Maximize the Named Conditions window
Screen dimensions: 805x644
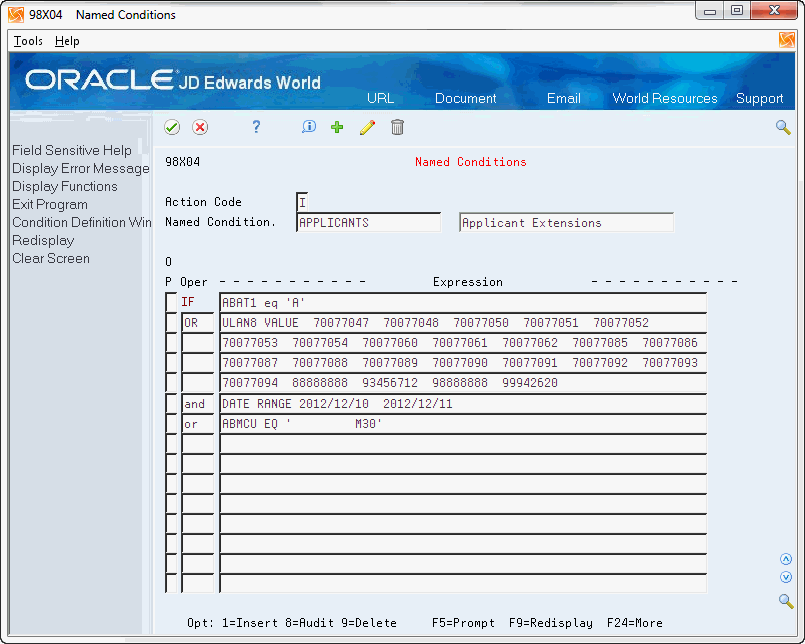point(737,11)
